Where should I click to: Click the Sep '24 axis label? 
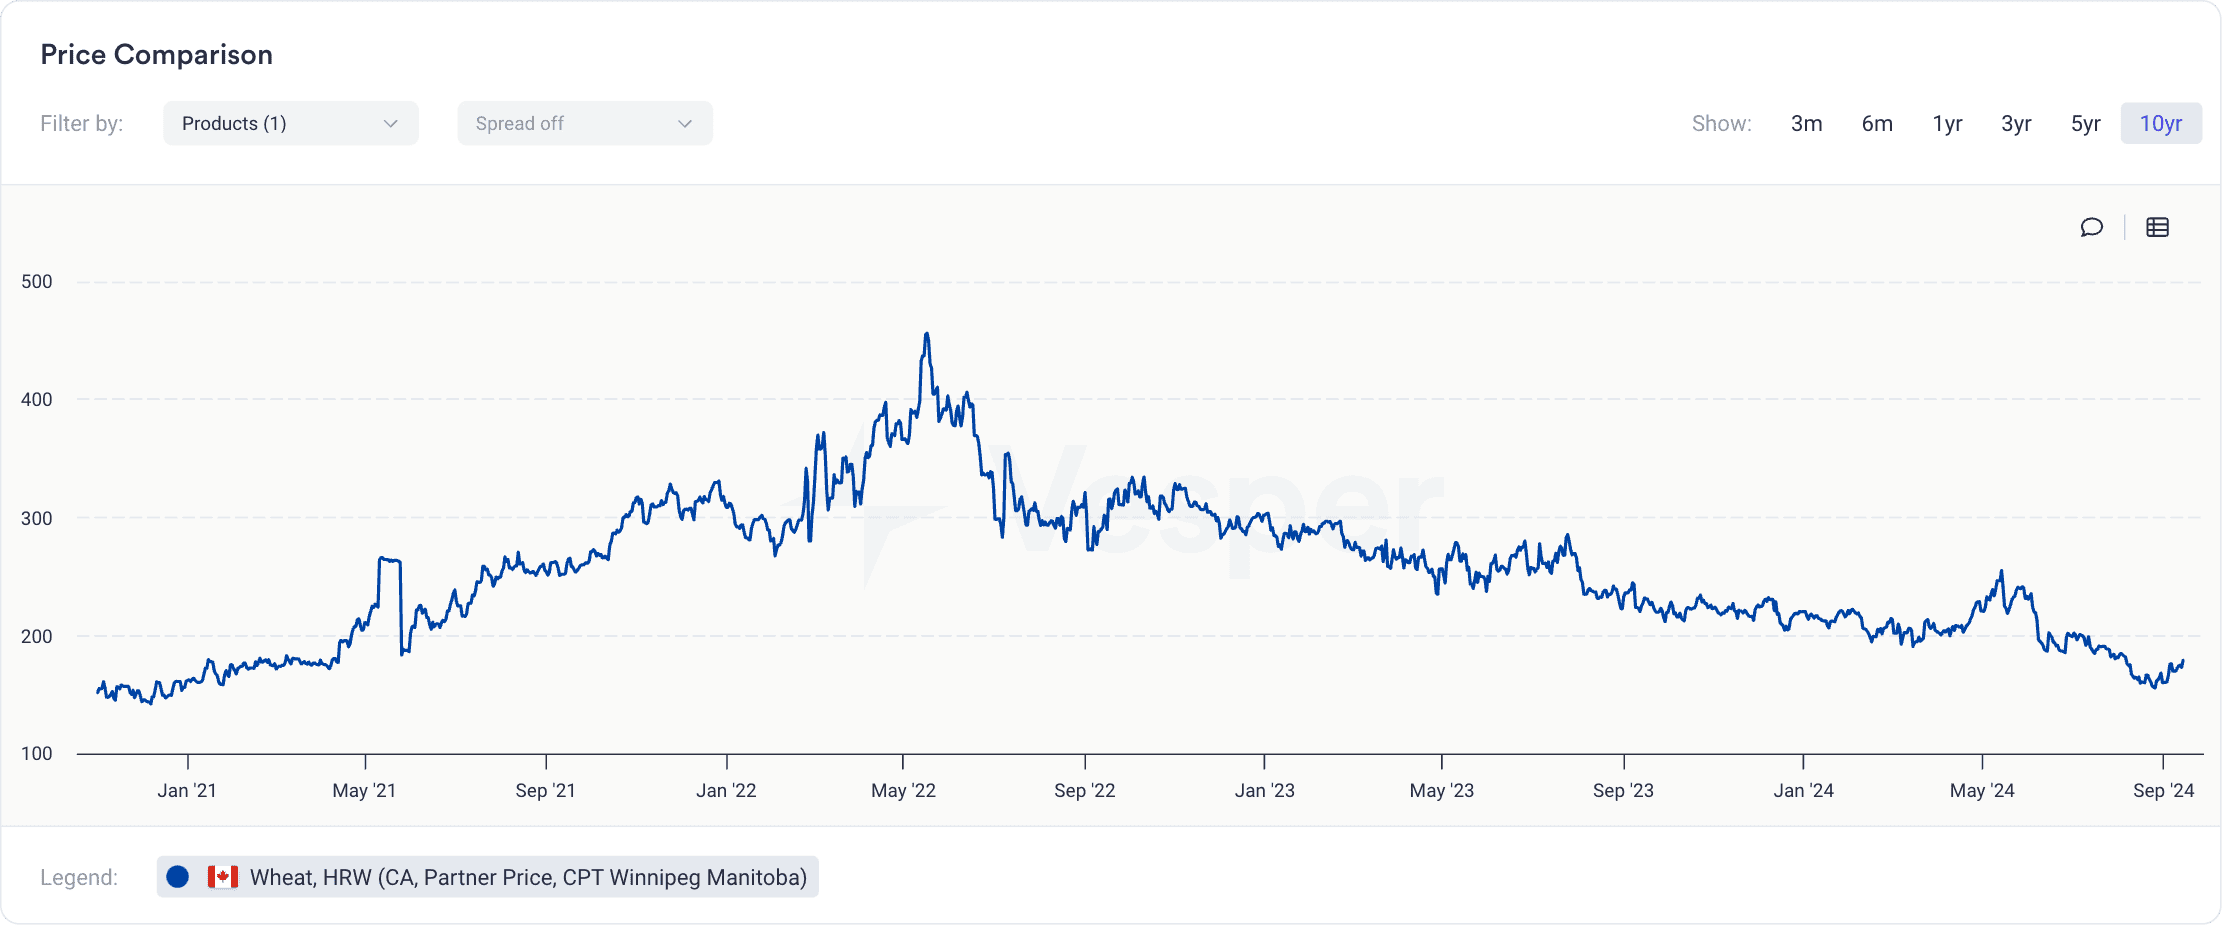point(2163,790)
